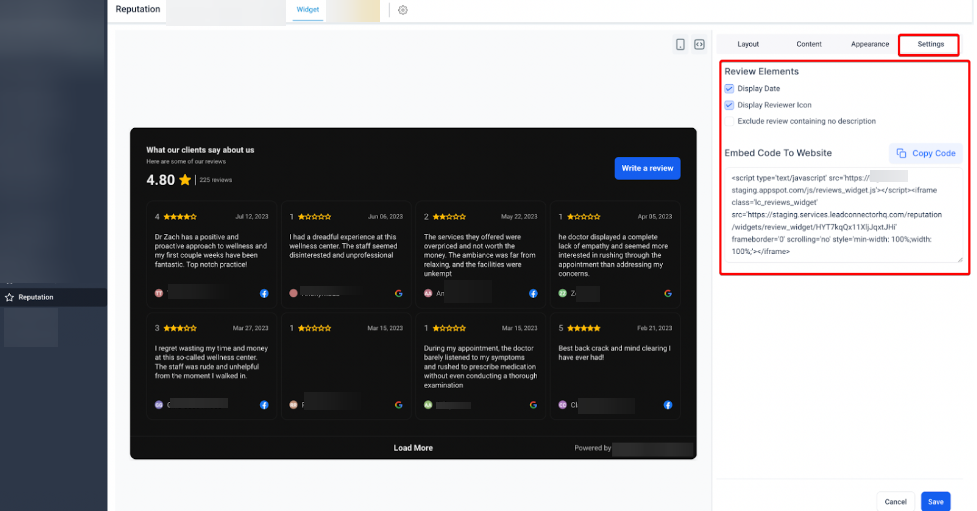Click the copy icon in Copy Code button

901,153
